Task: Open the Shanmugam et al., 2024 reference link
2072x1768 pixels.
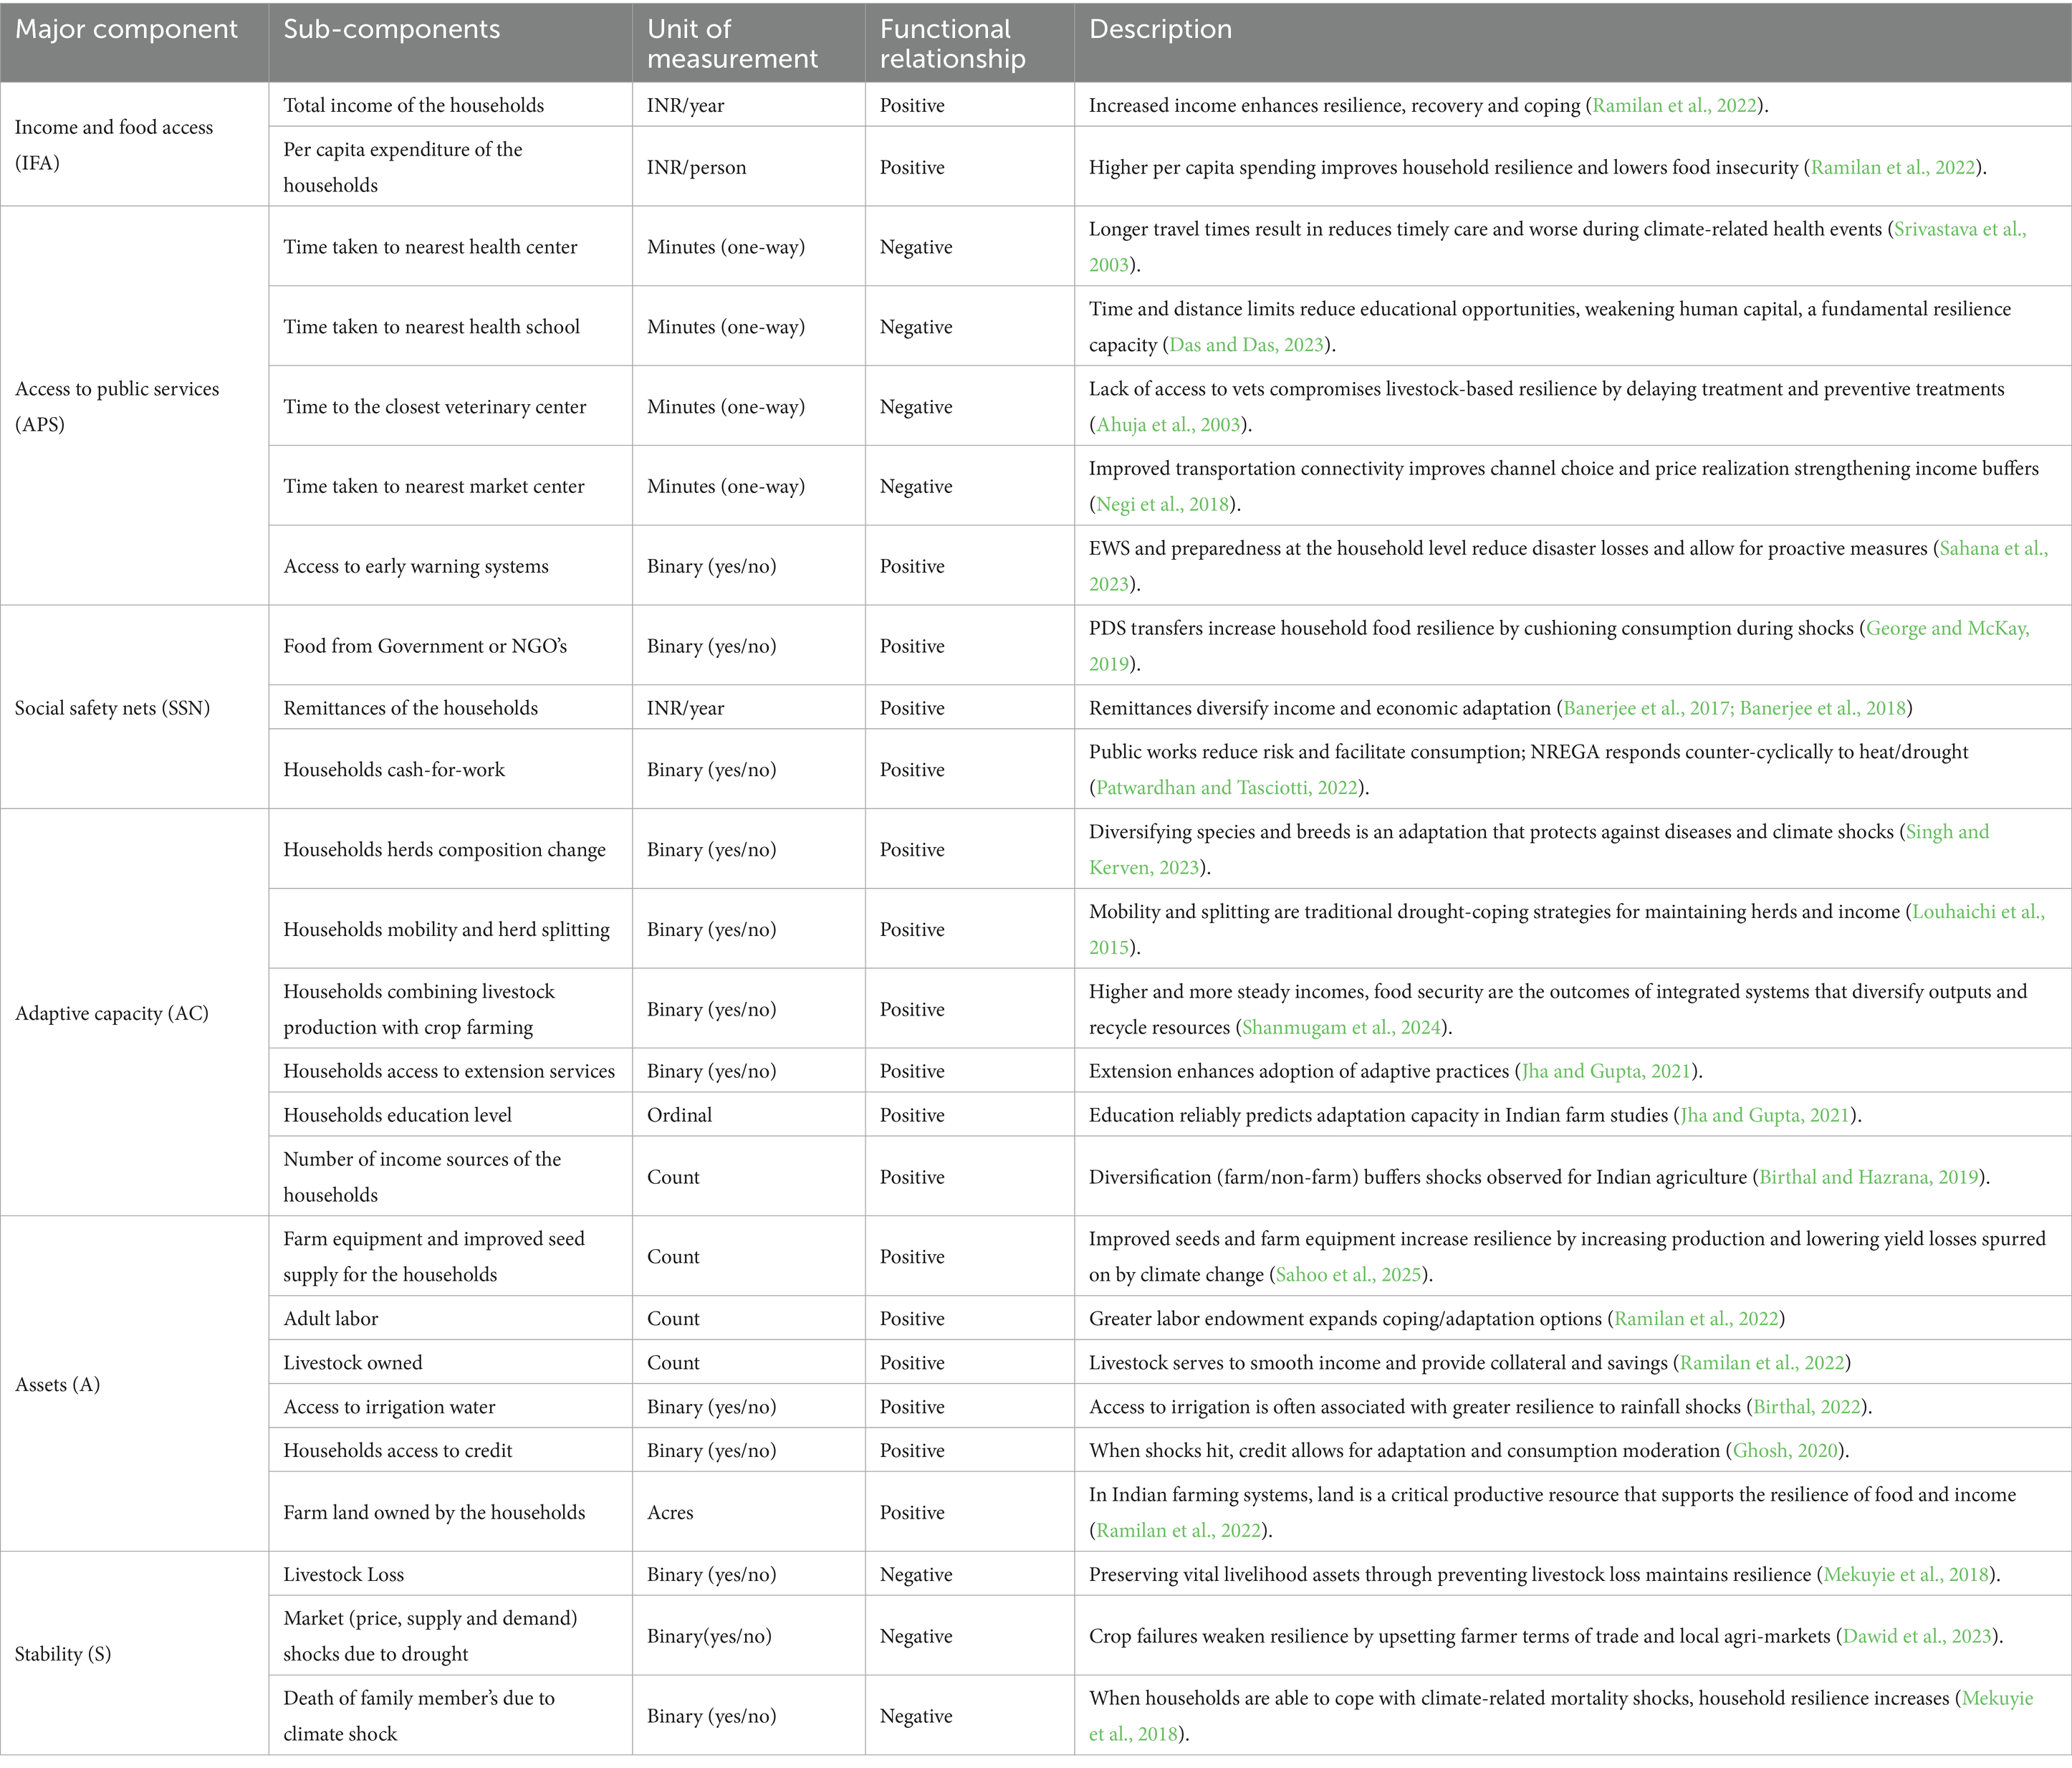Action: (1341, 1028)
